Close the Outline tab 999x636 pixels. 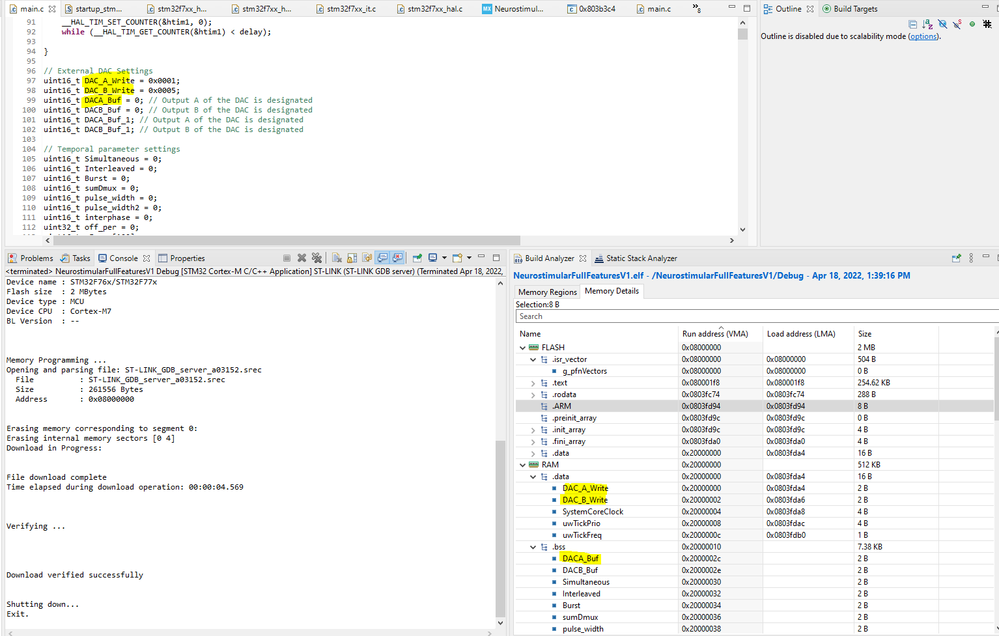point(810,9)
